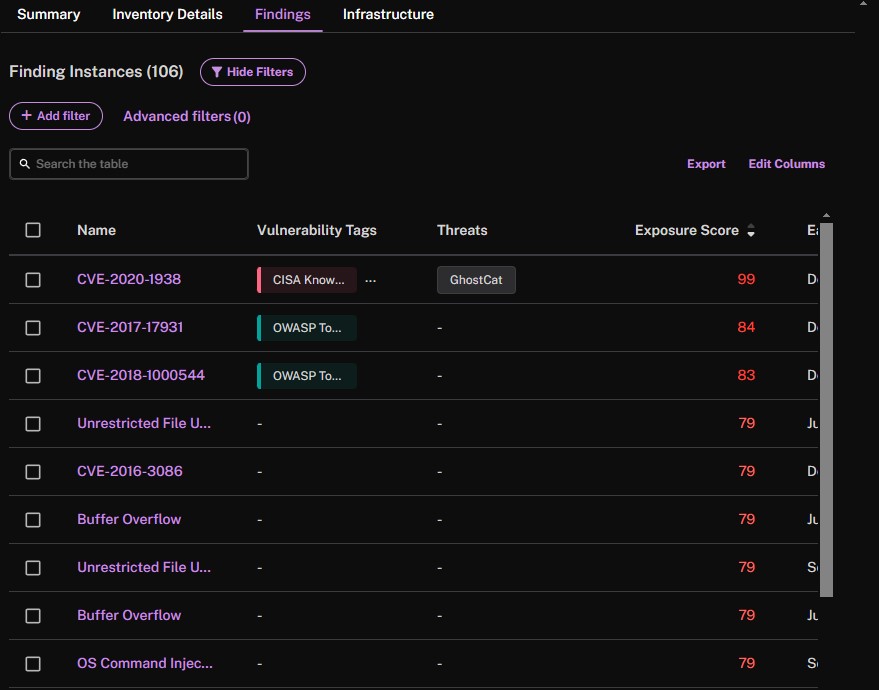Switch to the Summary tab
Image resolution: width=879 pixels, height=690 pixels.
point(49,14)
